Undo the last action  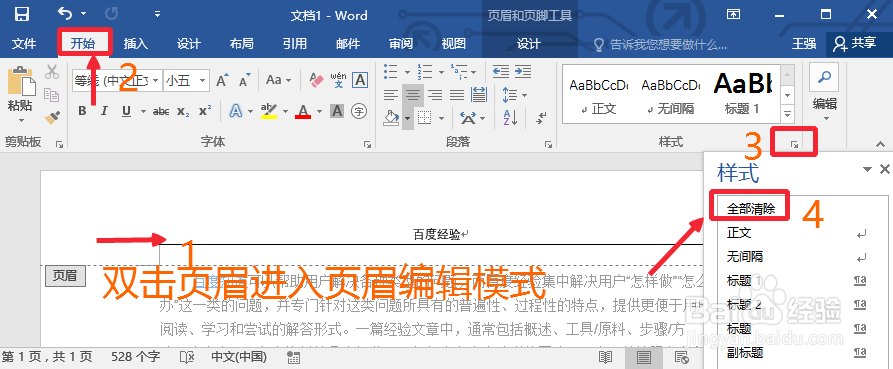(x=65, y=13)
